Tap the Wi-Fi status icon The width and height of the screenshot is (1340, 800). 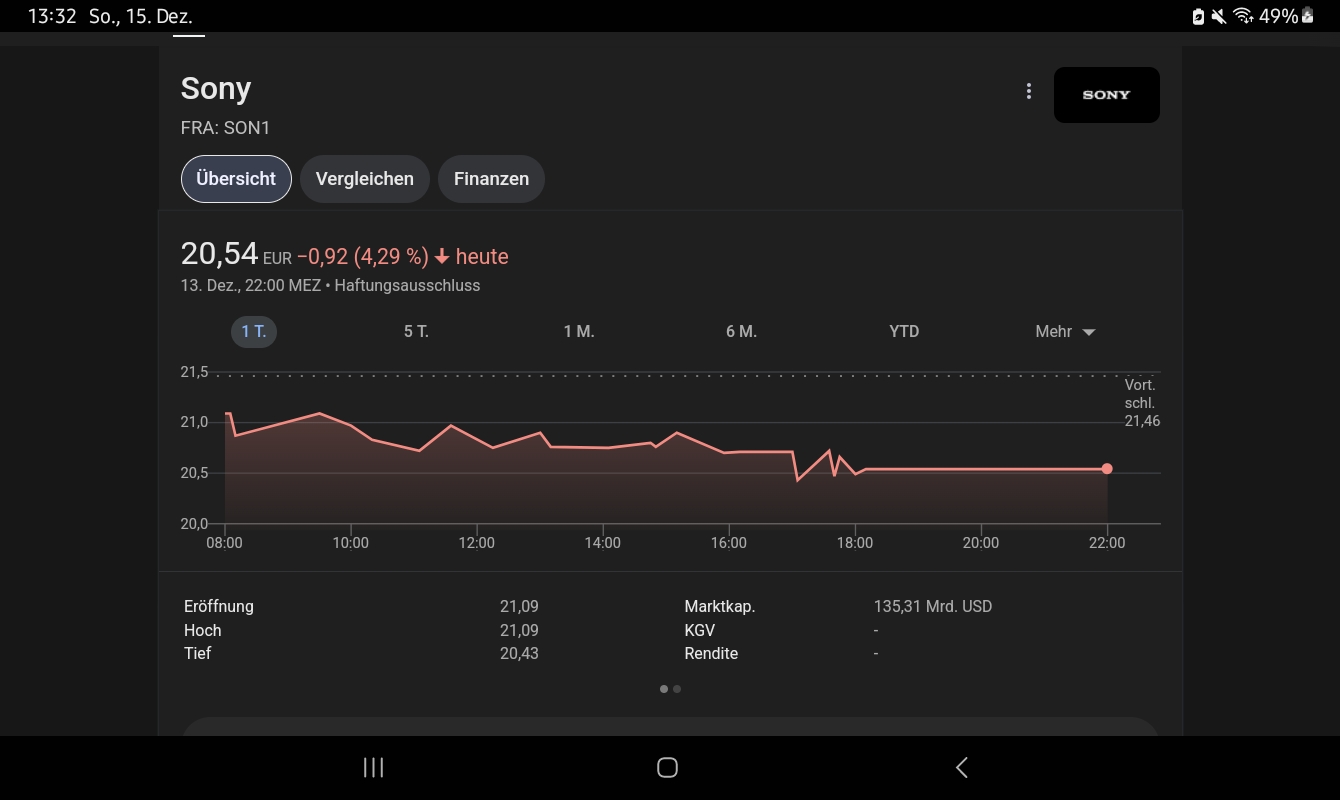pos(1243,16)
